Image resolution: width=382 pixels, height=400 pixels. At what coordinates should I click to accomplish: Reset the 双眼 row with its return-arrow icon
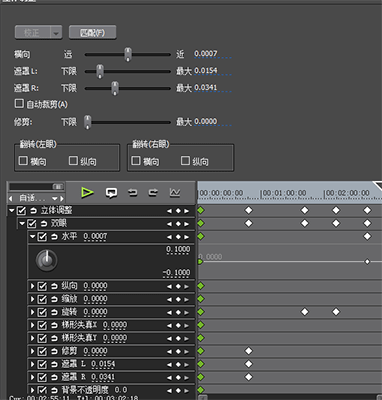coord(44,224)
